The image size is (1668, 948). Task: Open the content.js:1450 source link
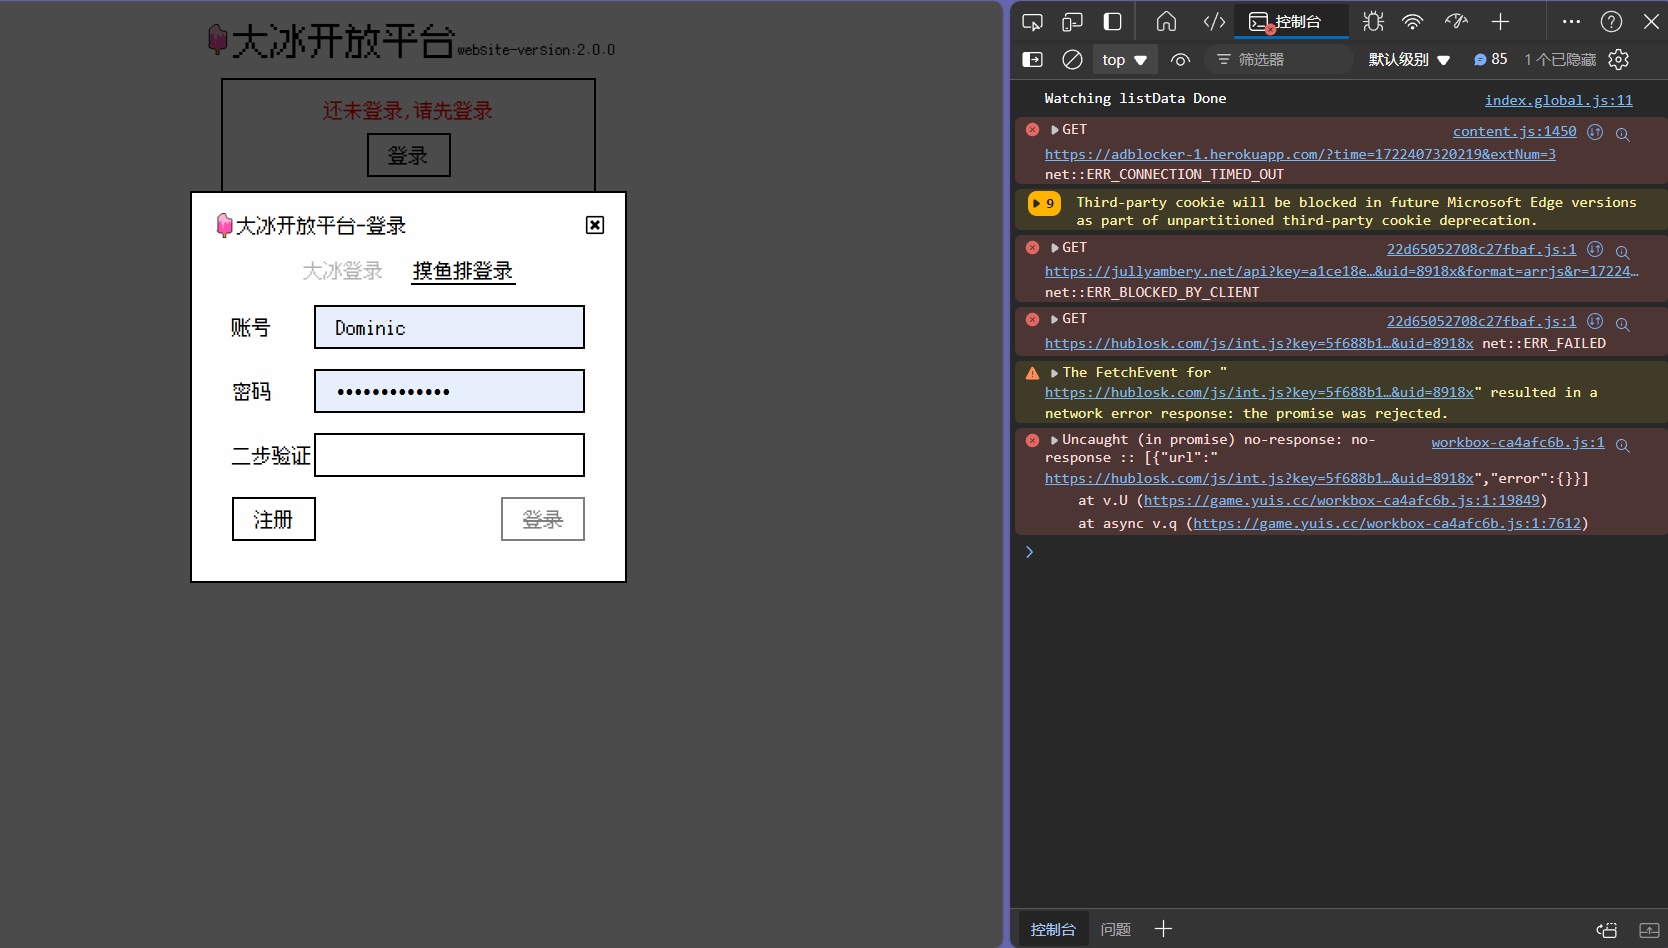1514,131
